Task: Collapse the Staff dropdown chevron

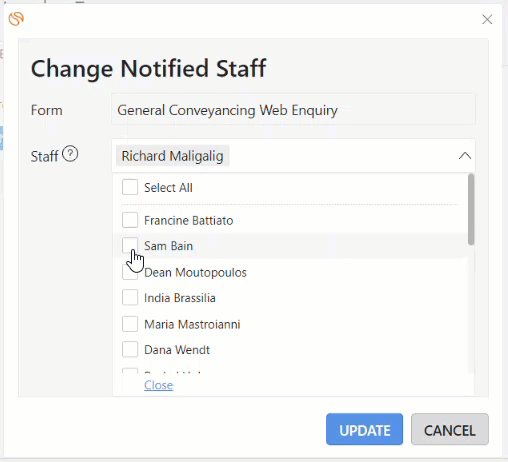Action: click(465, 156)
